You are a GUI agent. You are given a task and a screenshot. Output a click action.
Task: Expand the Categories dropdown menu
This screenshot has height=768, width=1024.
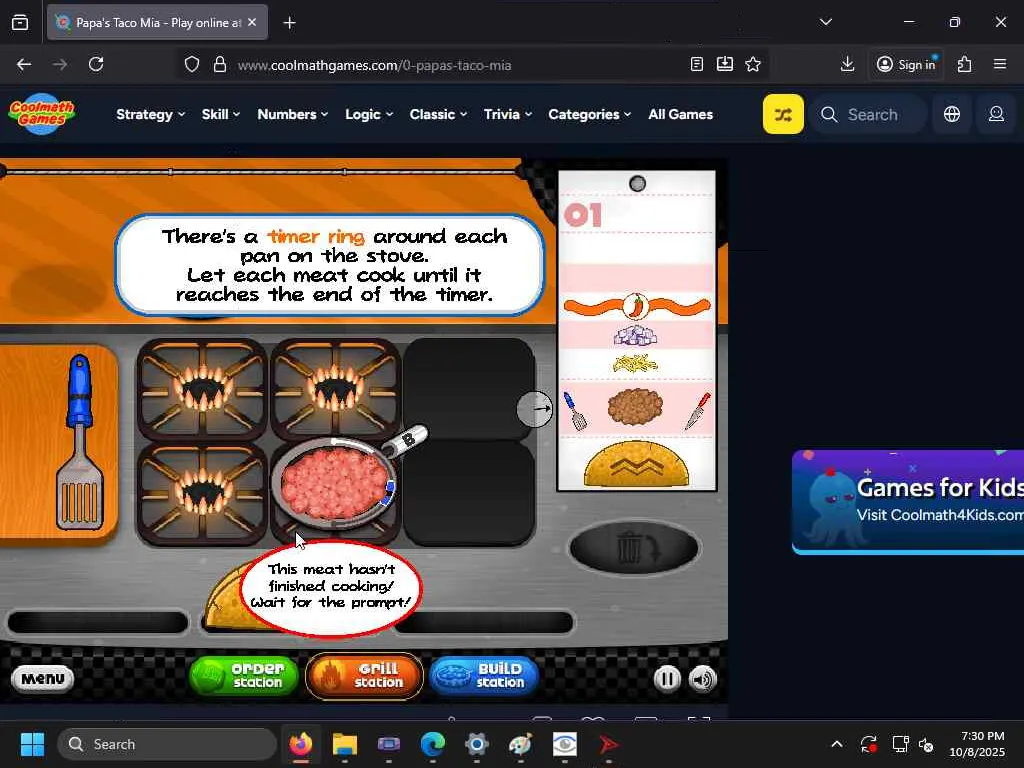(x=590, y=114)
